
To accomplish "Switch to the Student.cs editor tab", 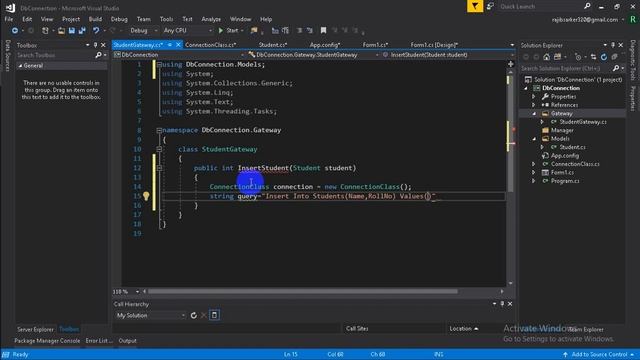I will (273, 45).
